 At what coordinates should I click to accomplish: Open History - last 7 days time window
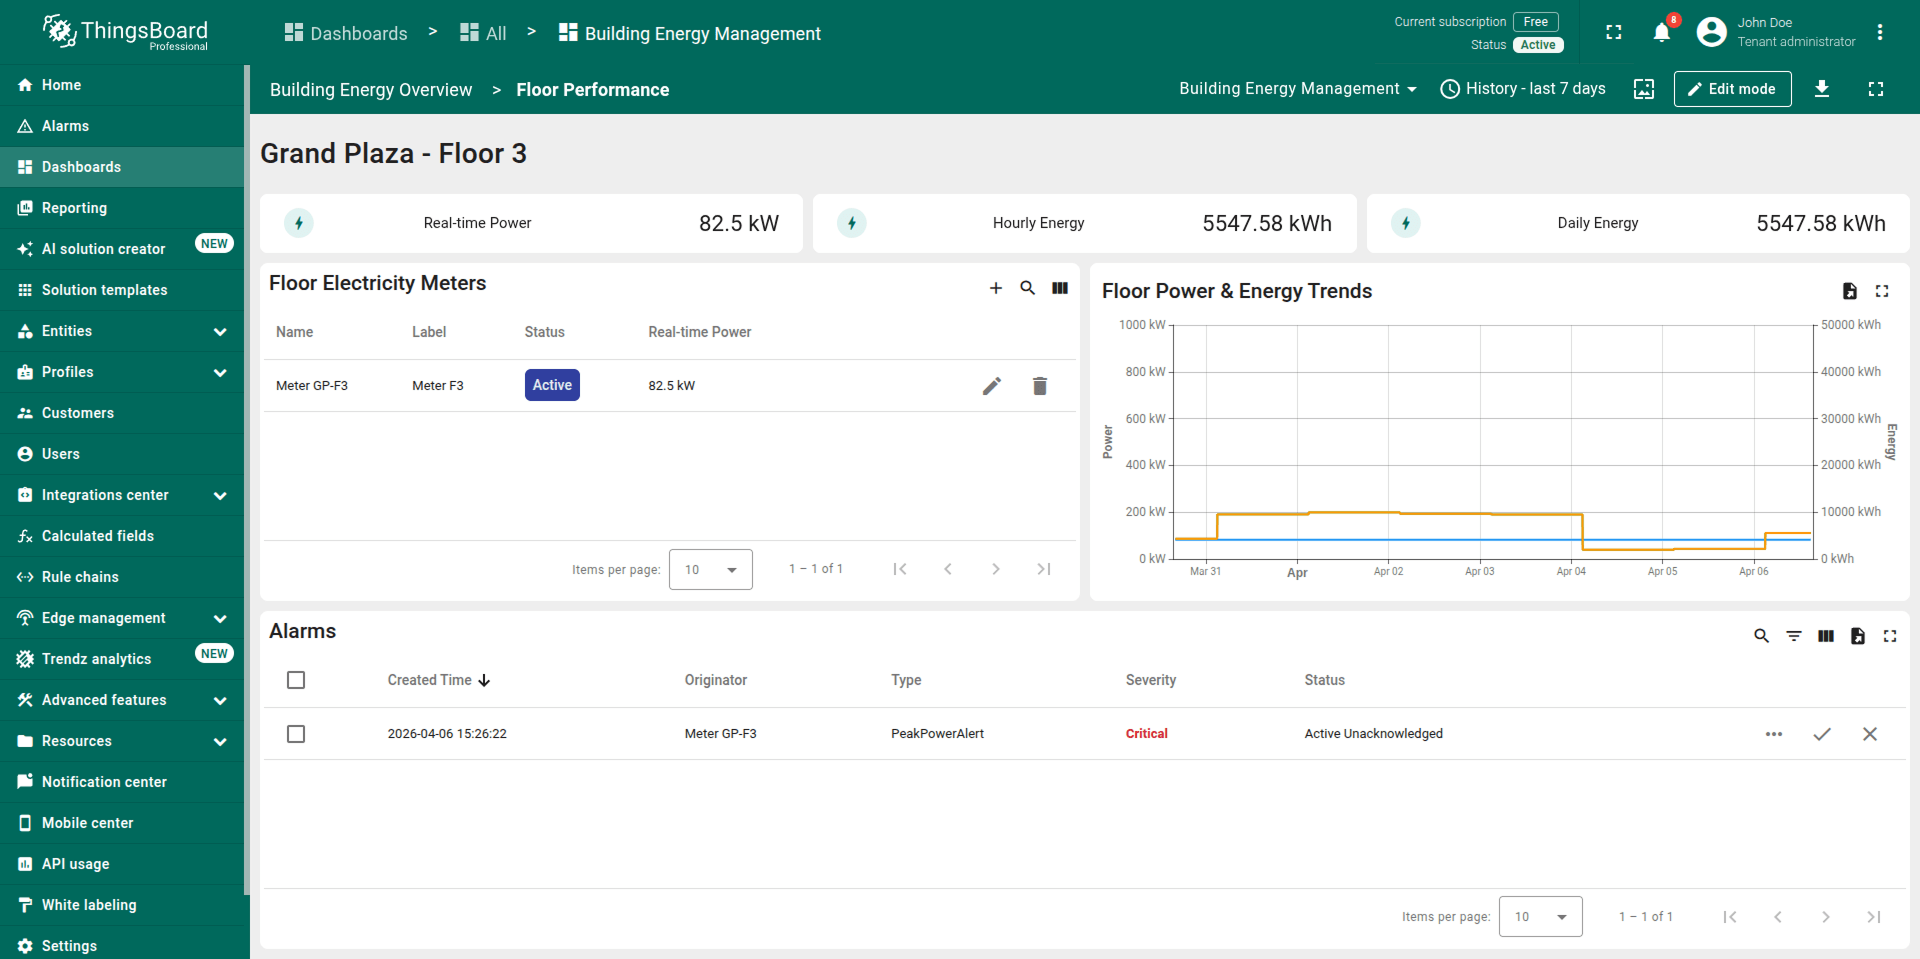tap(1522, 89)
